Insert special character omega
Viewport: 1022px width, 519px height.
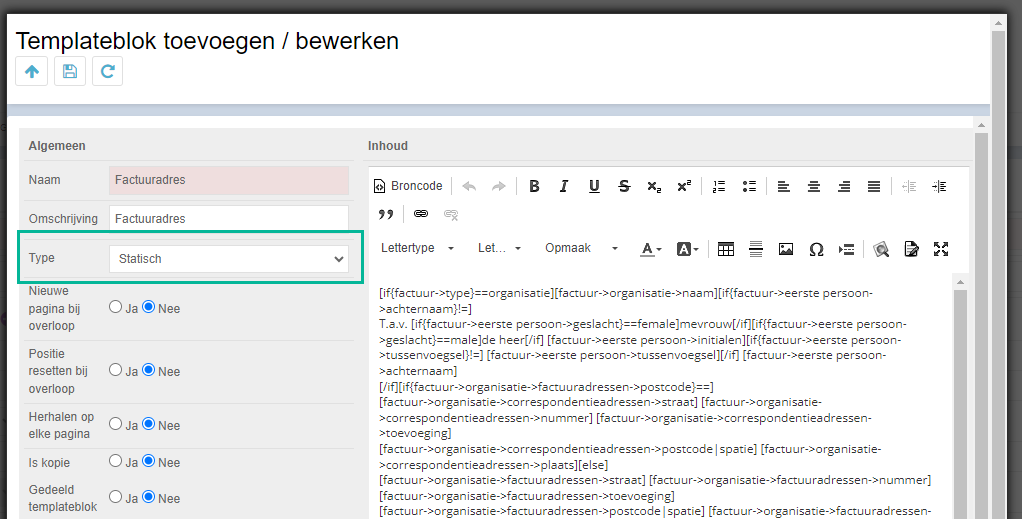(816, 248)
